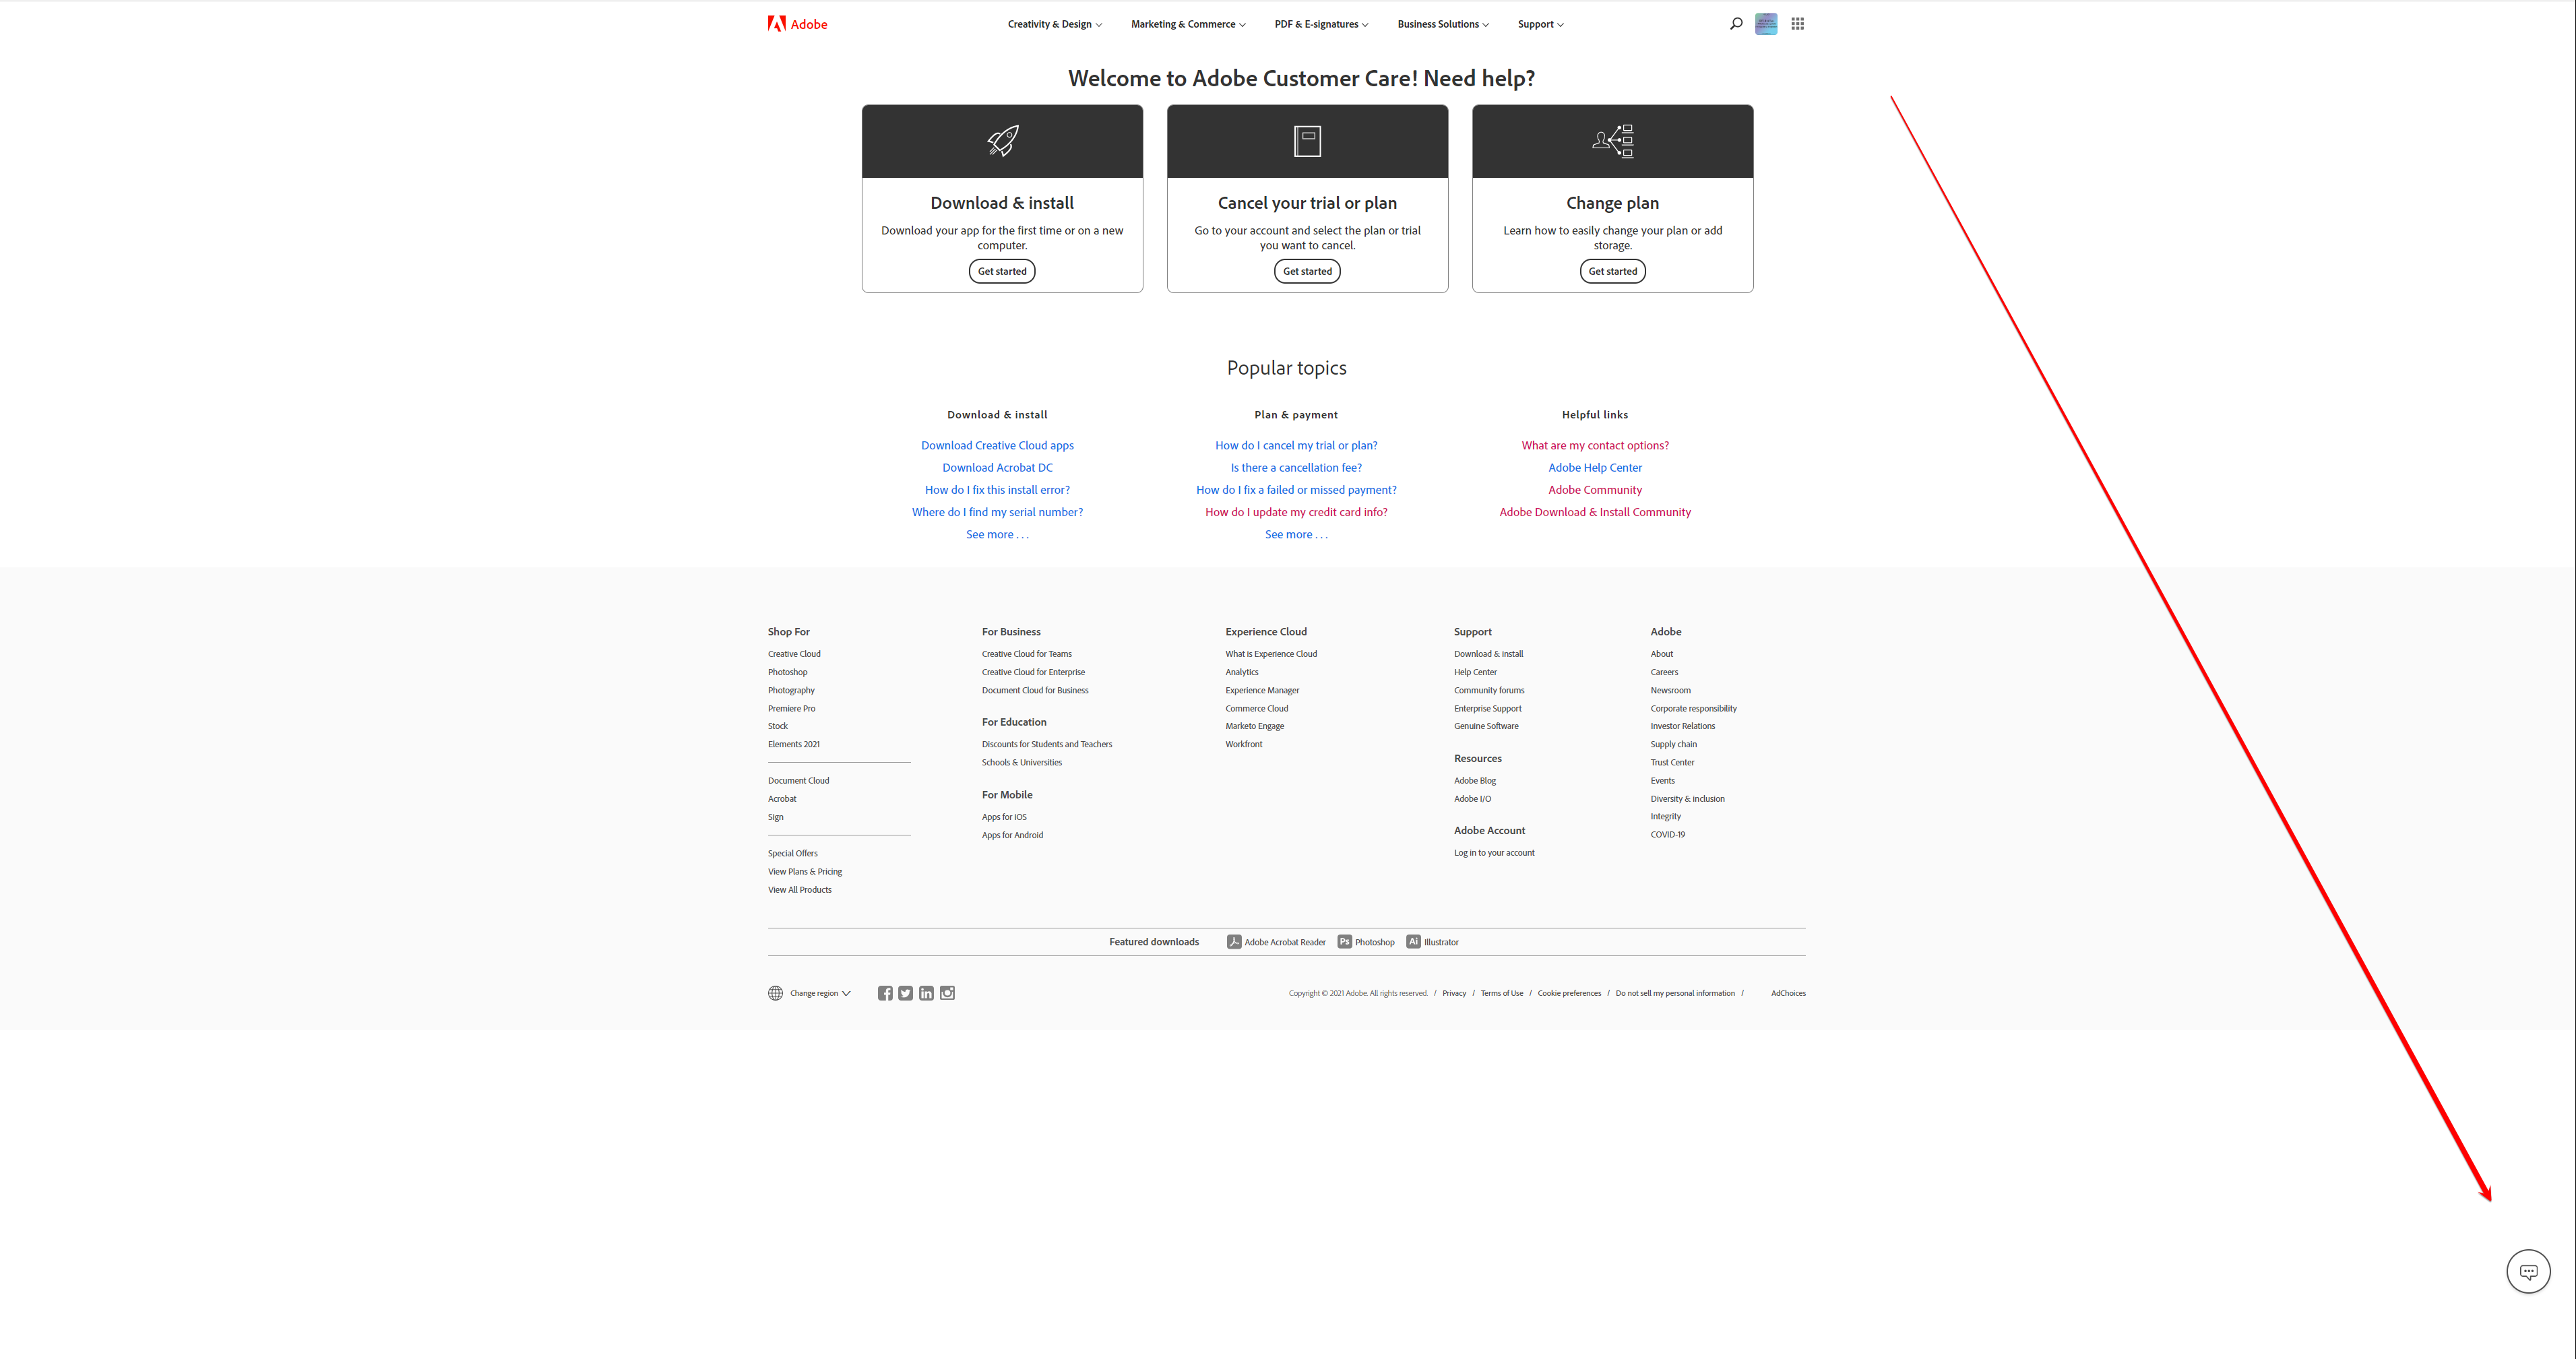The height and width of the screenshot is (1359, 2576).
Task: Click Log in to your account link
Action: [x=1493, y=852]
